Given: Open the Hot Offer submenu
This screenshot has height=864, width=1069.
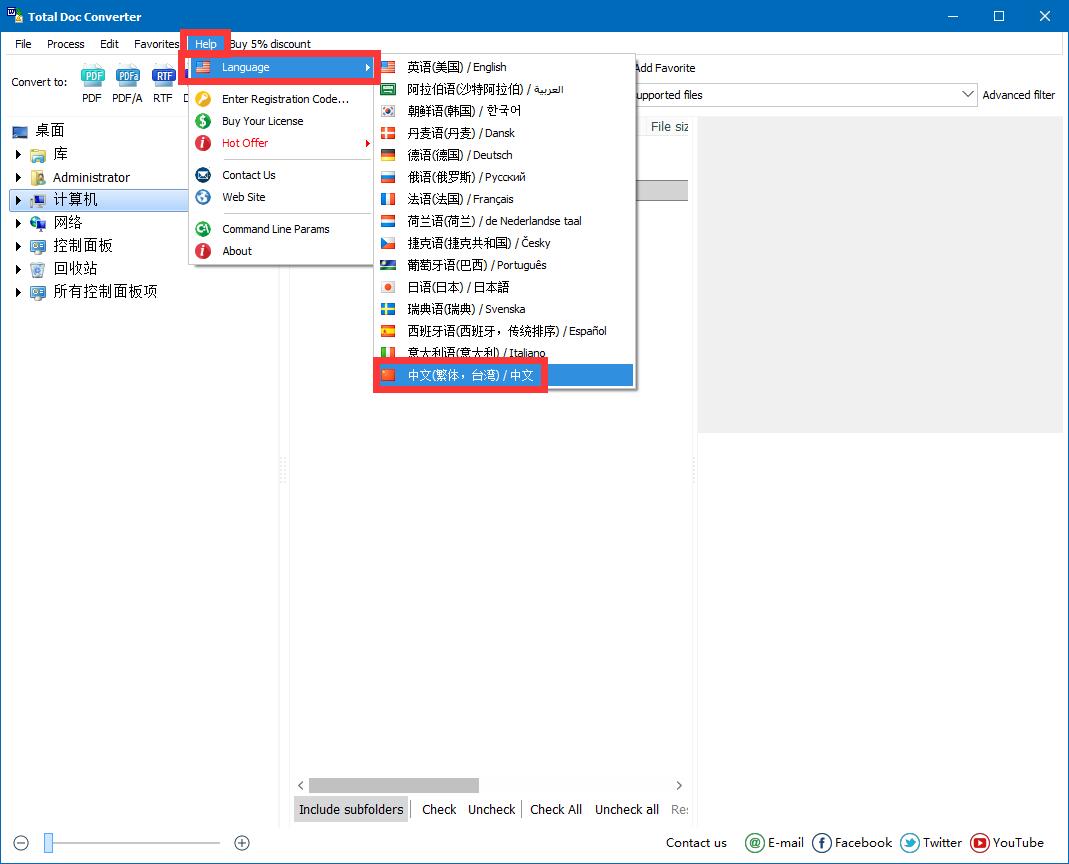Looking at the screenshot, I should point(282,143).
